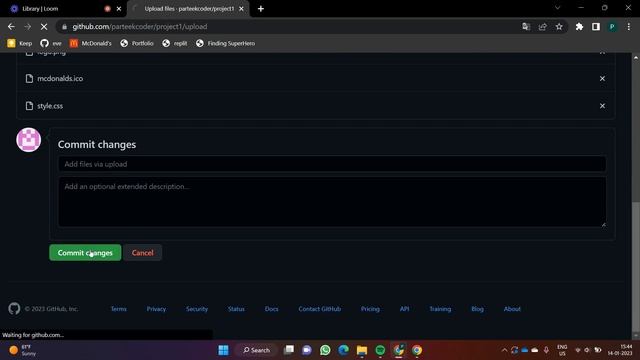The image size is (640, 360).
Task: Click the microphone icon in the system tray
Action: [546, 350]
